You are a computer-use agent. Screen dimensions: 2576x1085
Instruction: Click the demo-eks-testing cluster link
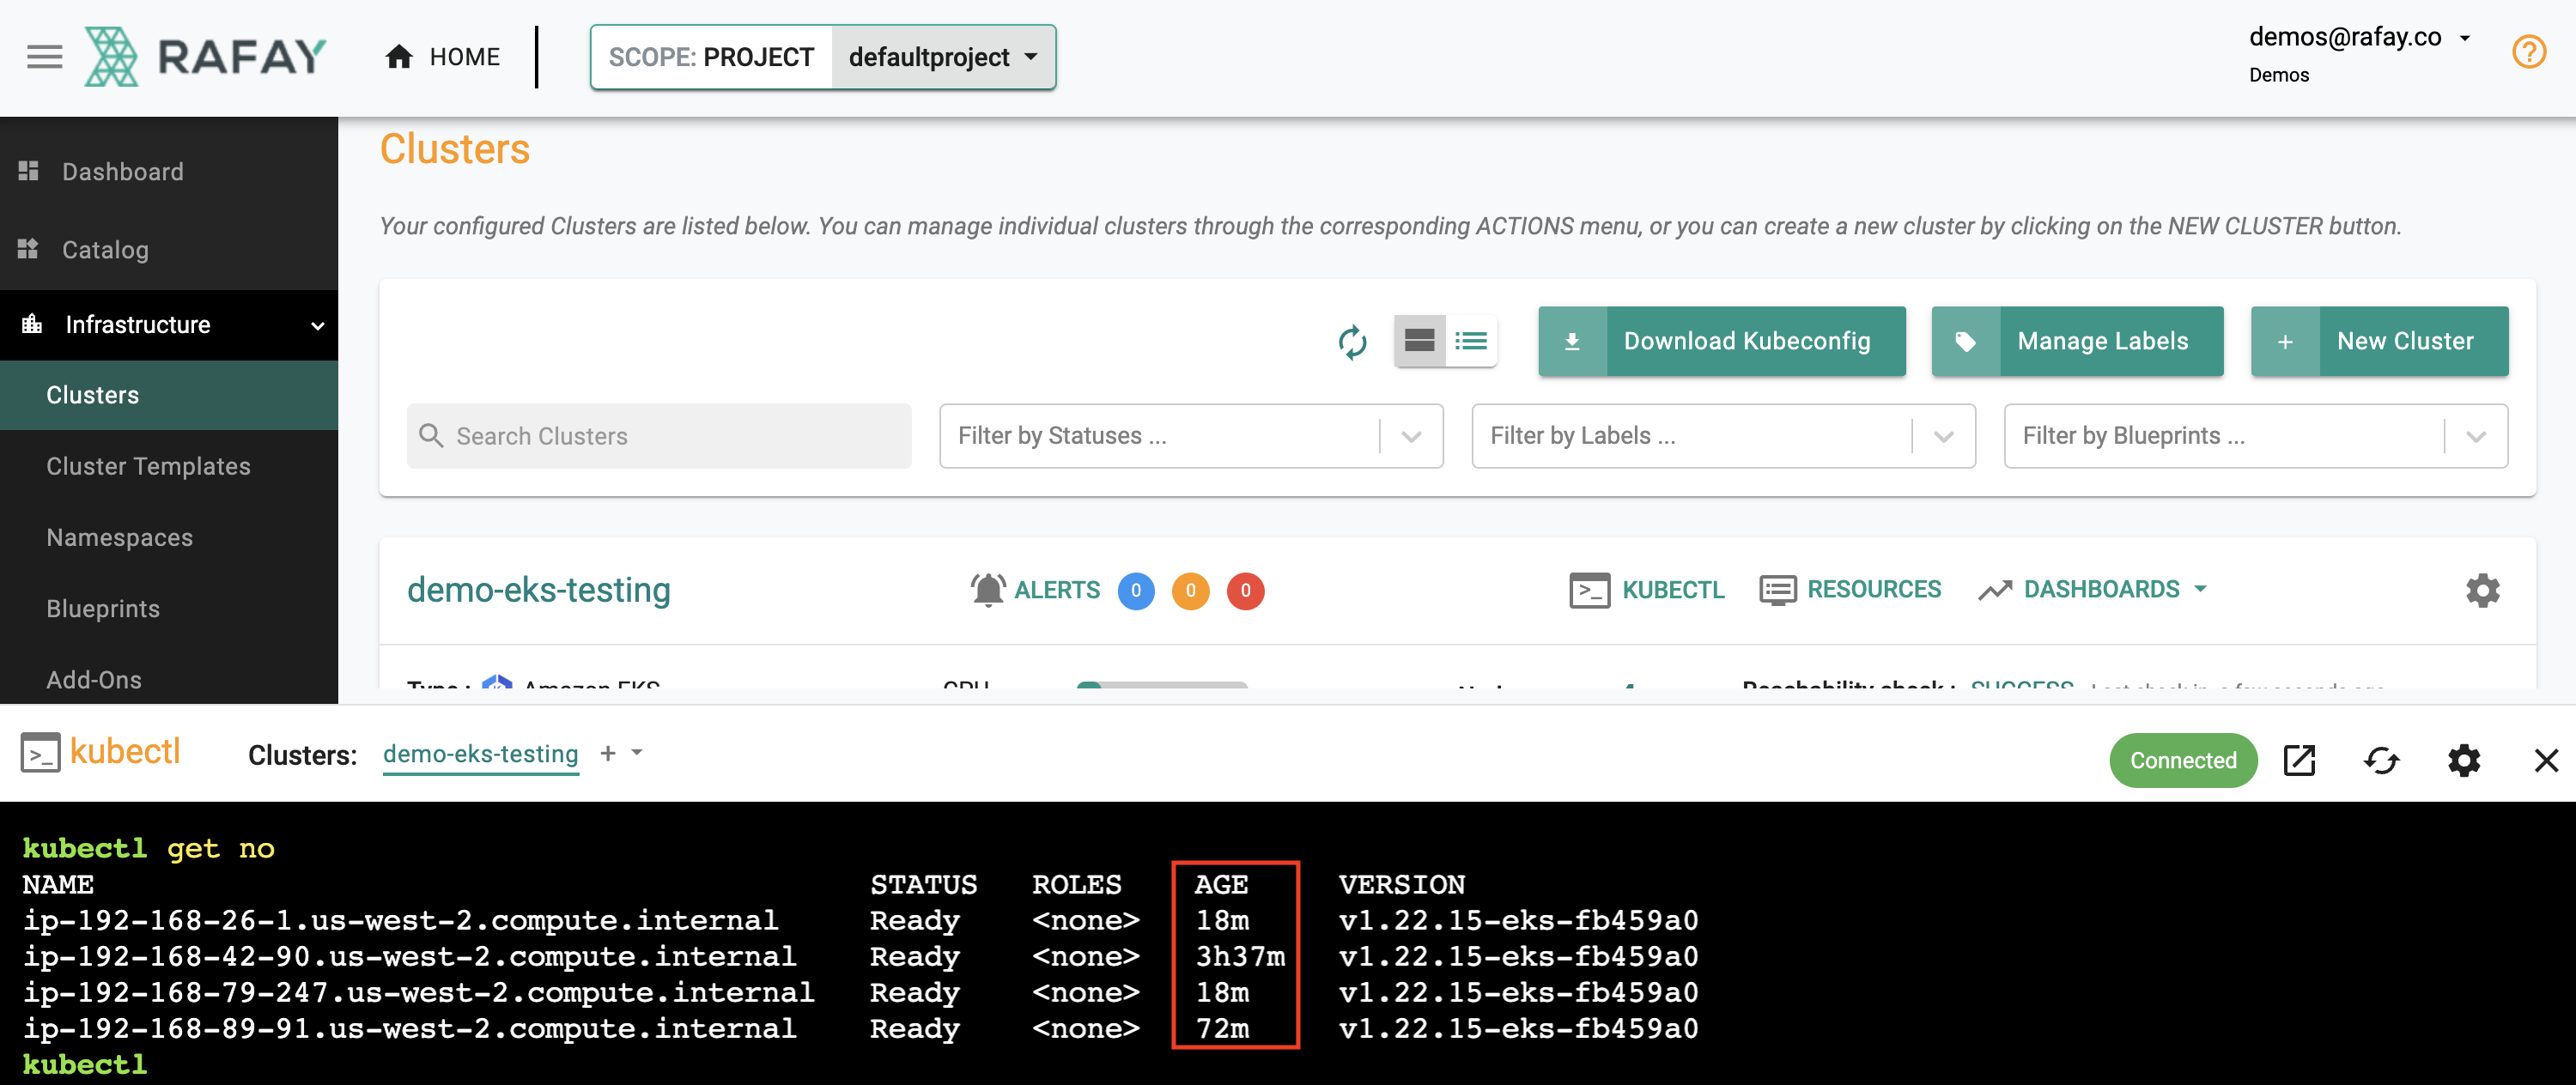(x=540, y=588)
